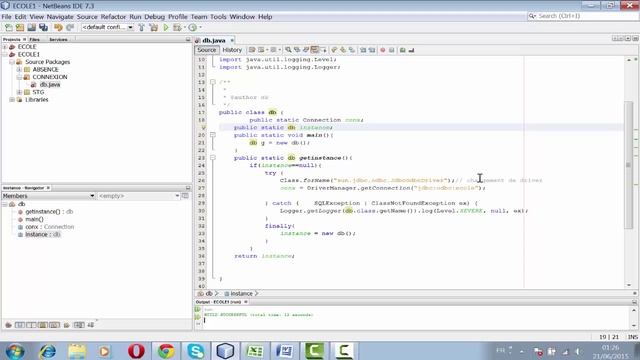Switch to the Services tab
The height and width of the screenshot is (360, 640).
(58, 40)
